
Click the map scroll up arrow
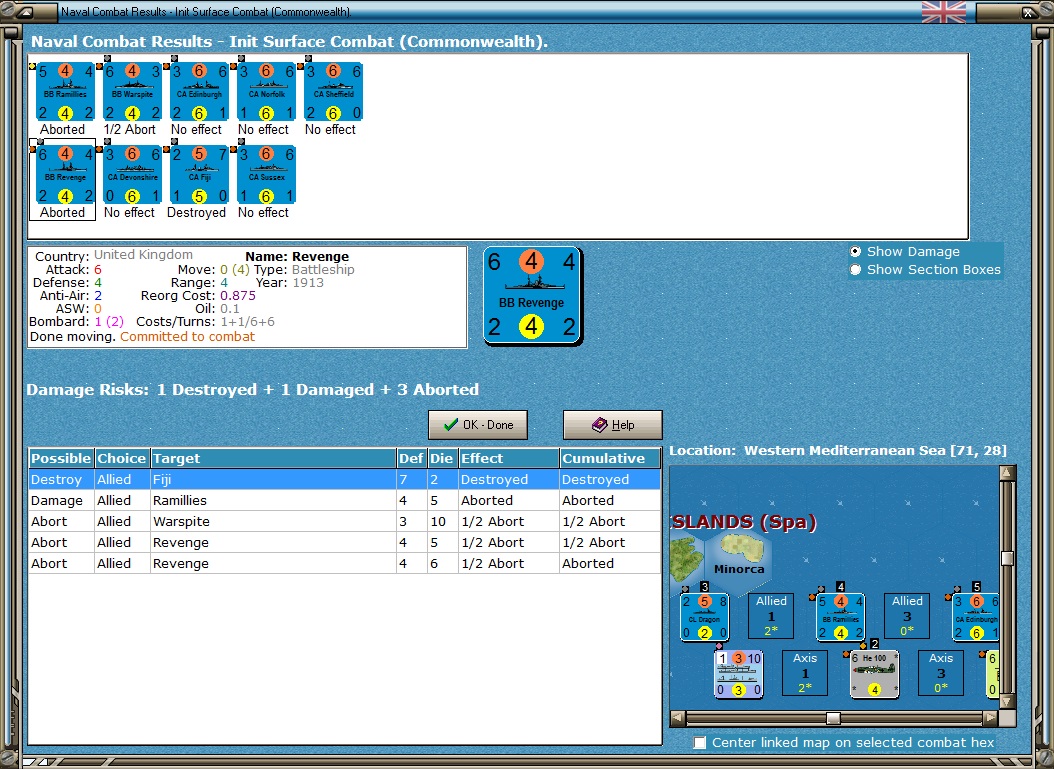click(1007, 473)
